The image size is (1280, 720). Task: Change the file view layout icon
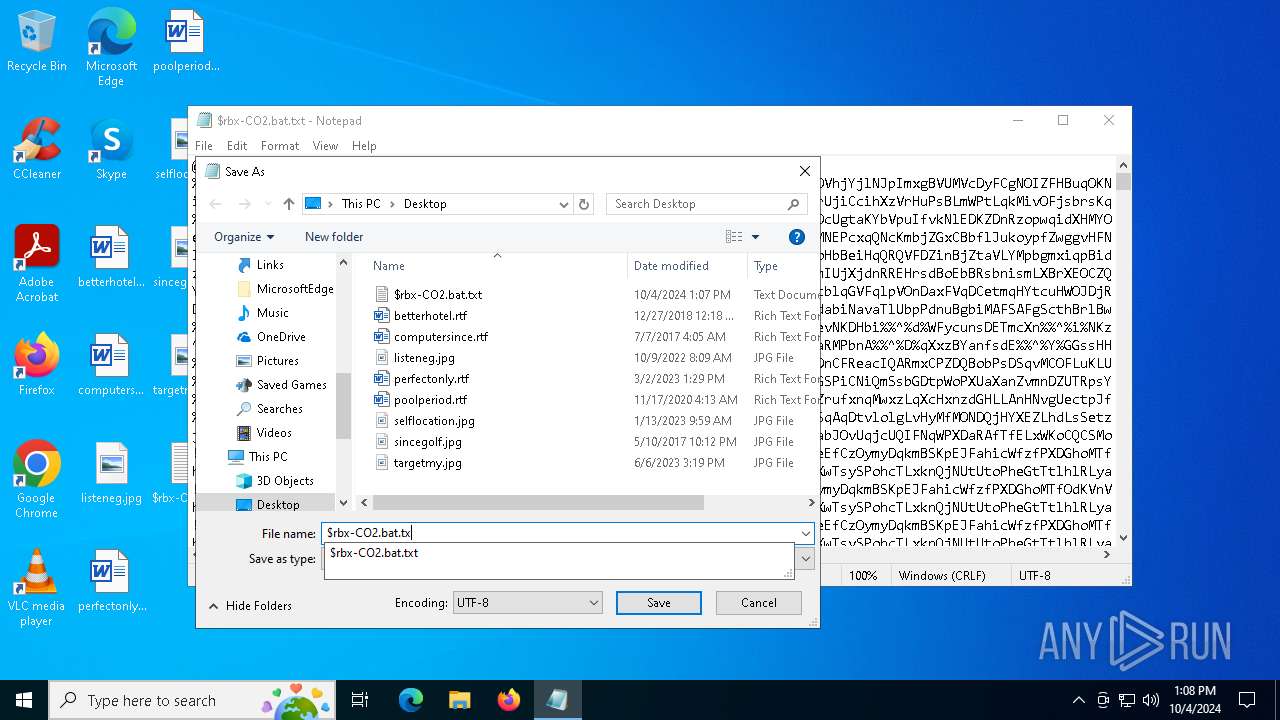pyautogui.click(x=734, y=237)
